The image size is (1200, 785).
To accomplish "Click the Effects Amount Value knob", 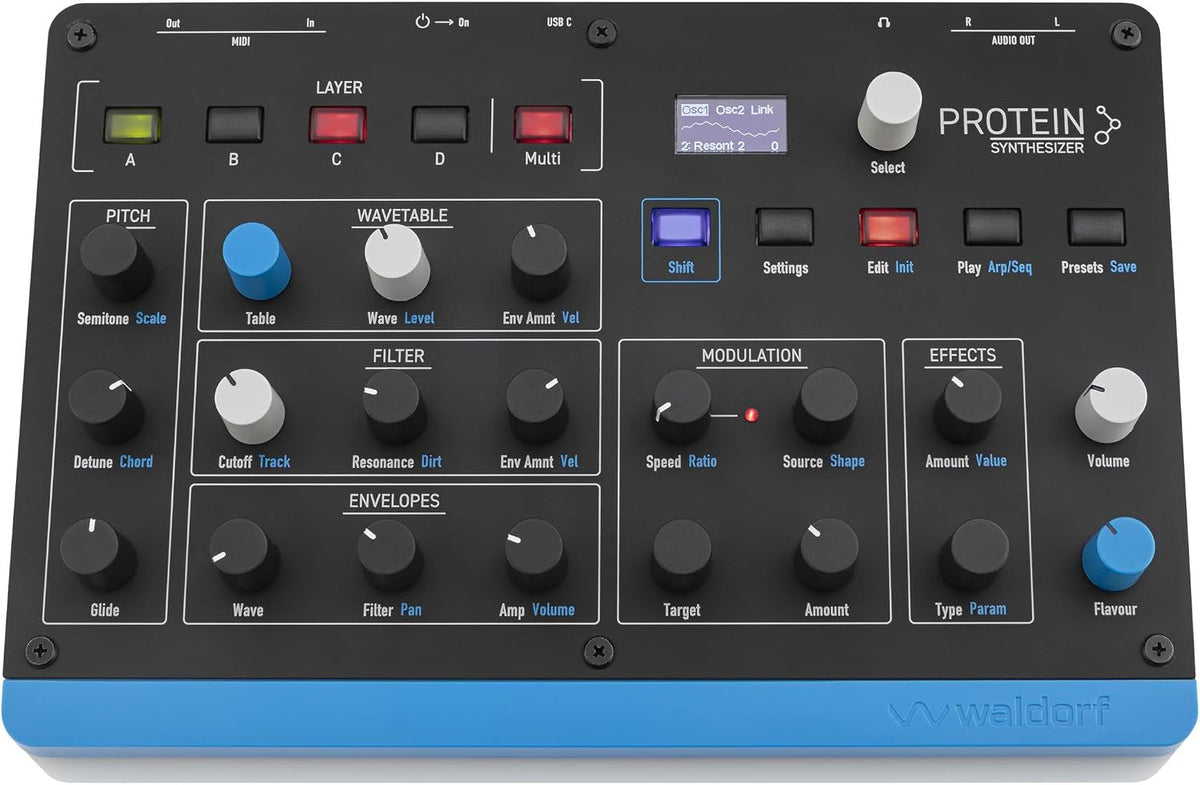I will tap(968, 407).
